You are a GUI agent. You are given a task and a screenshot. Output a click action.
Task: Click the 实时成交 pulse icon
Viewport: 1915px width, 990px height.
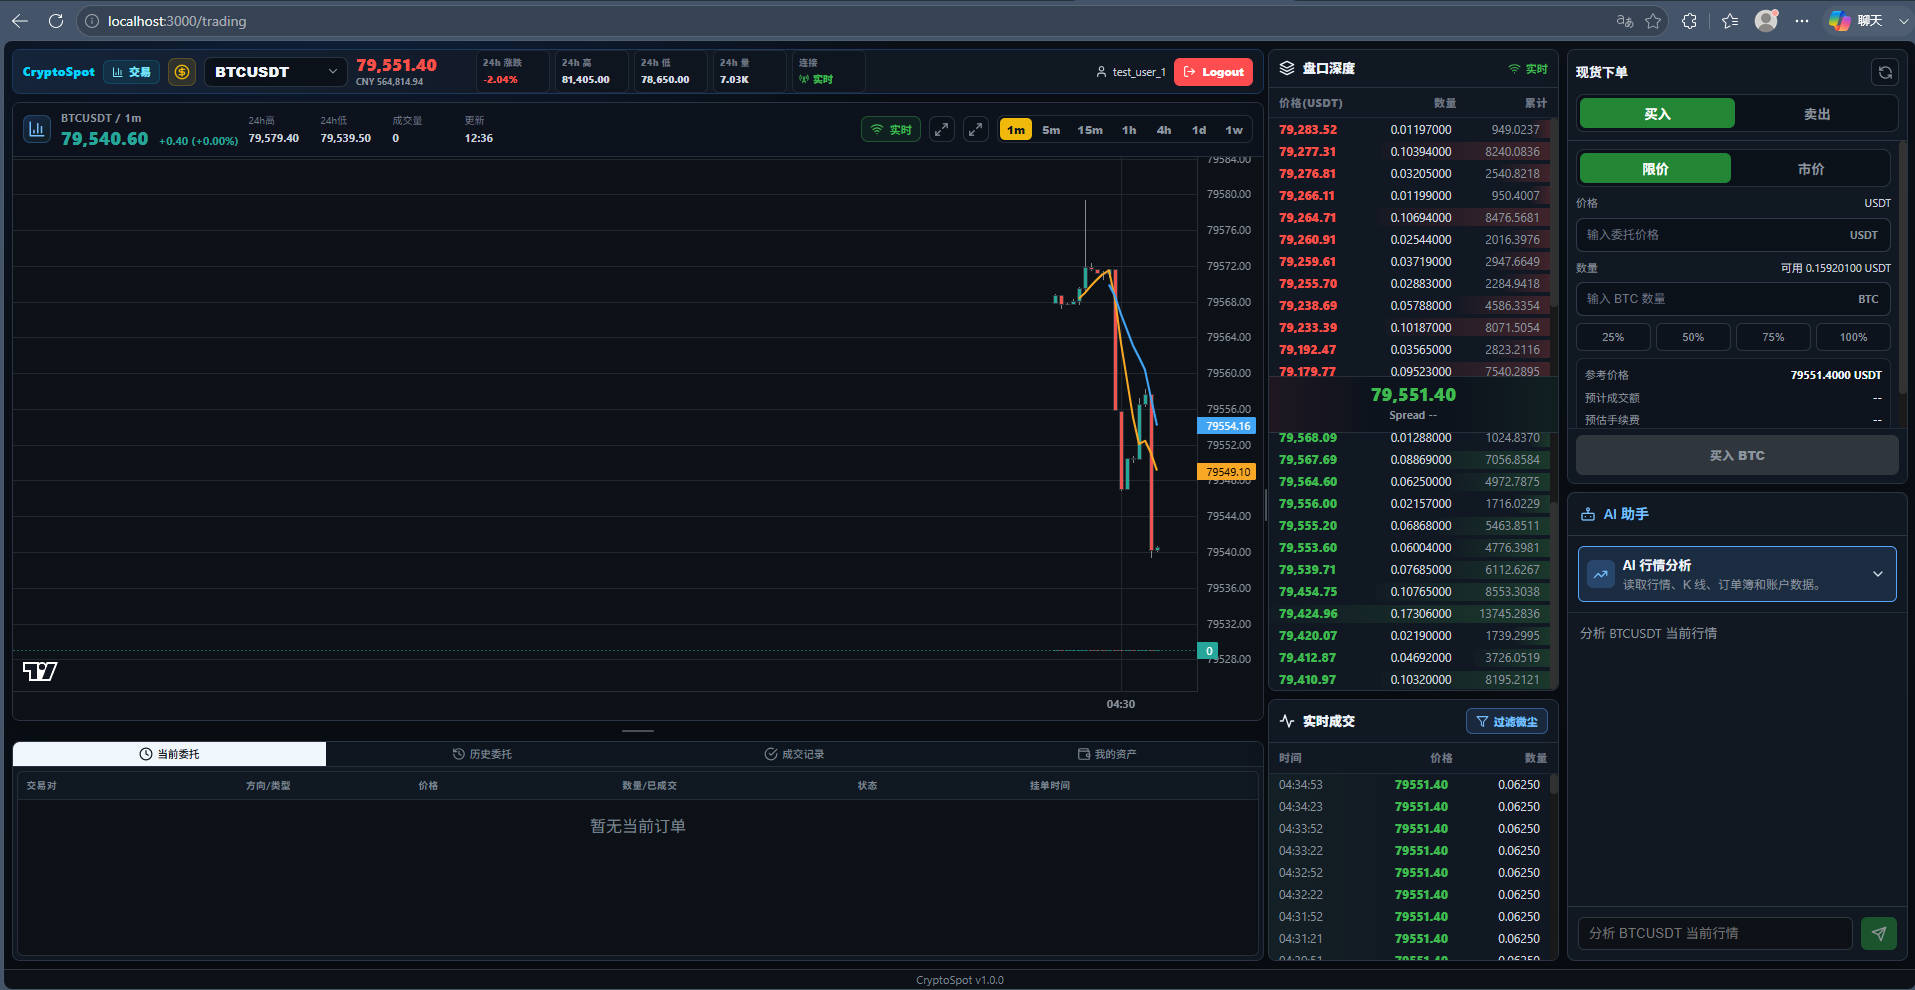[x=1287, y=721]
